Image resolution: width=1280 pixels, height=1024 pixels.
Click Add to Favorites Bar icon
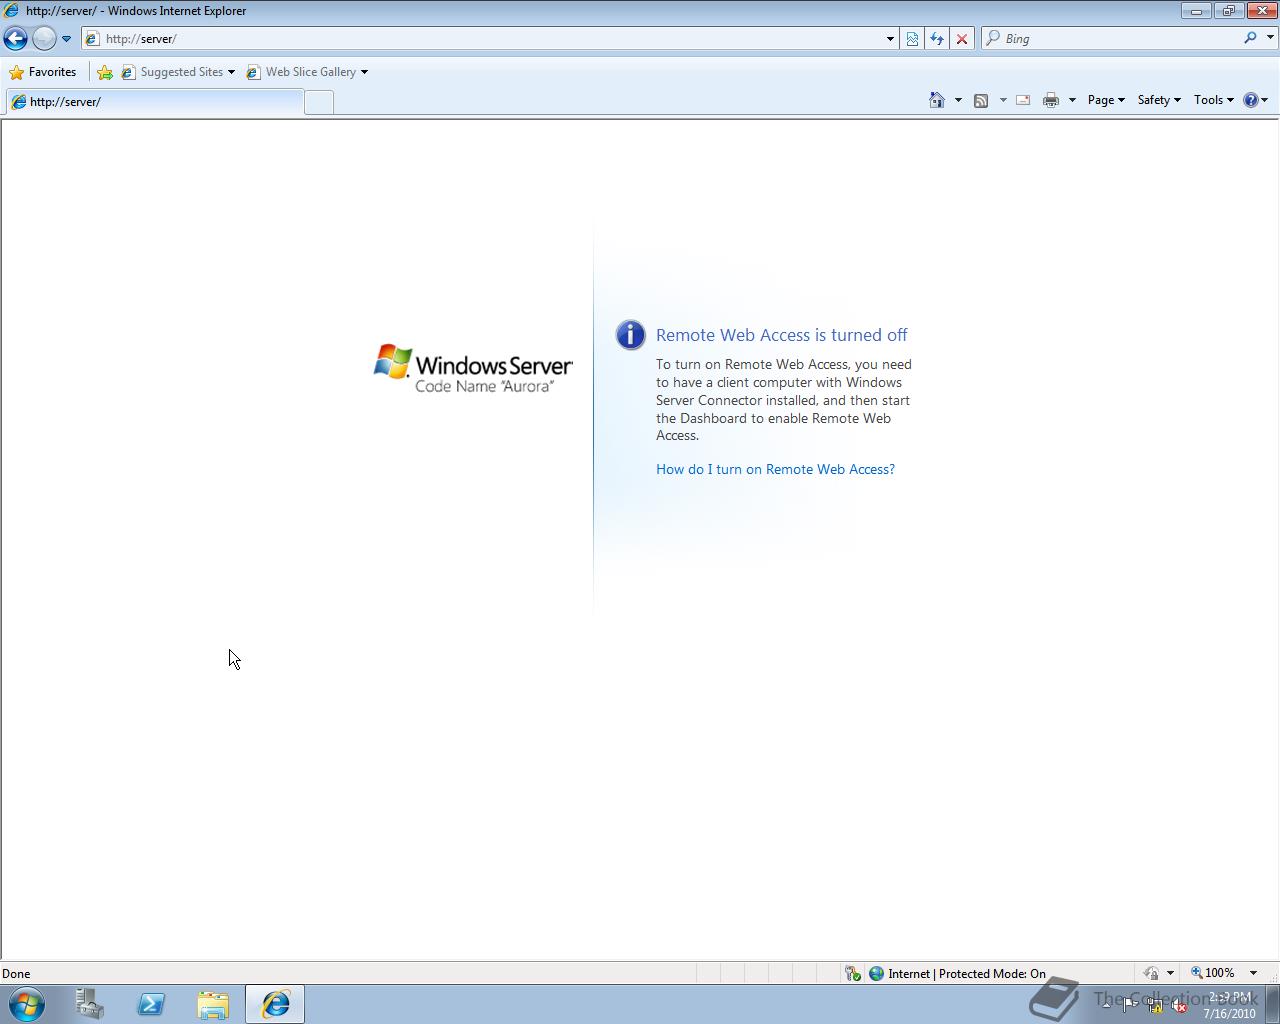(x=104, y=72)
